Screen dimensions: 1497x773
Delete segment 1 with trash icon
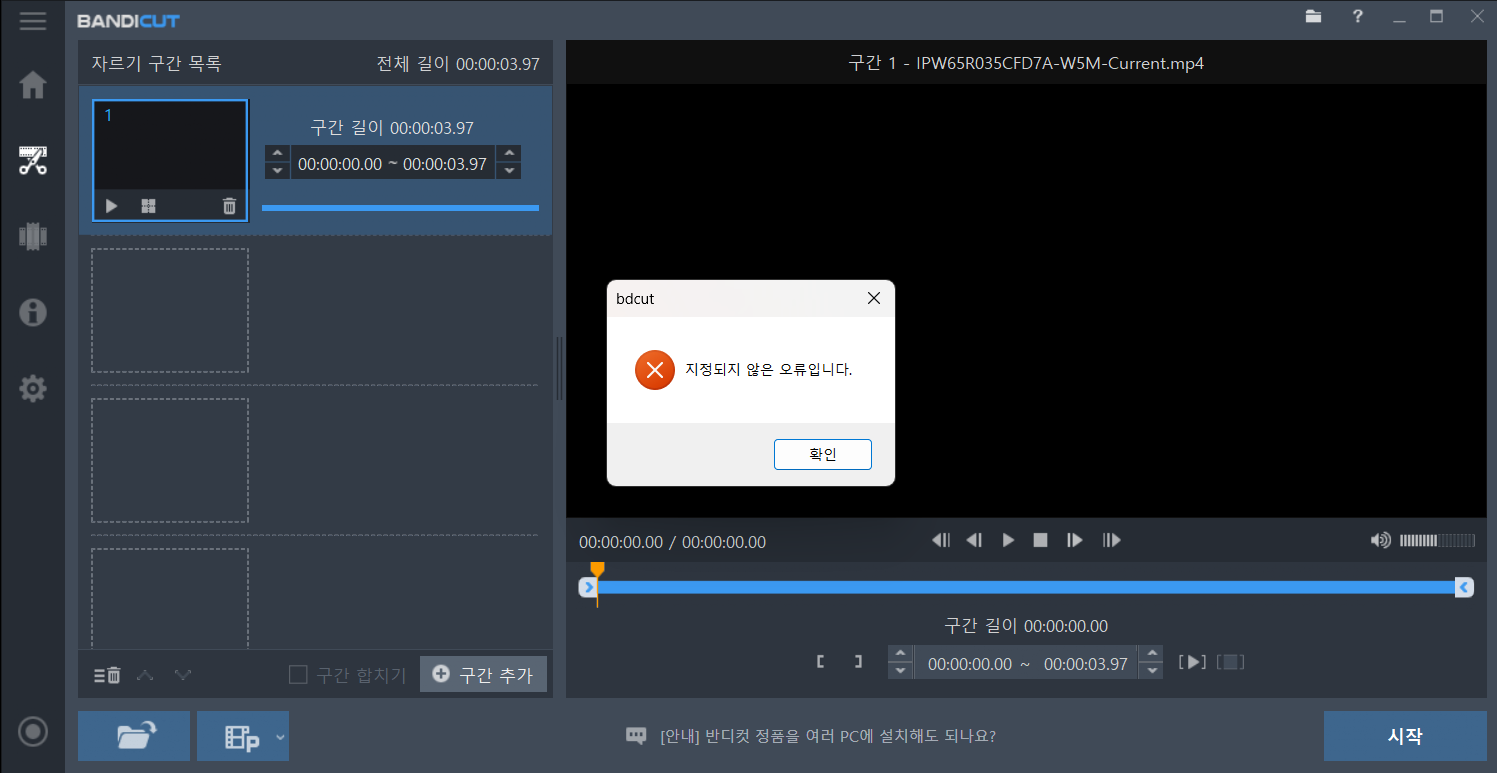[x=229, y=206]
